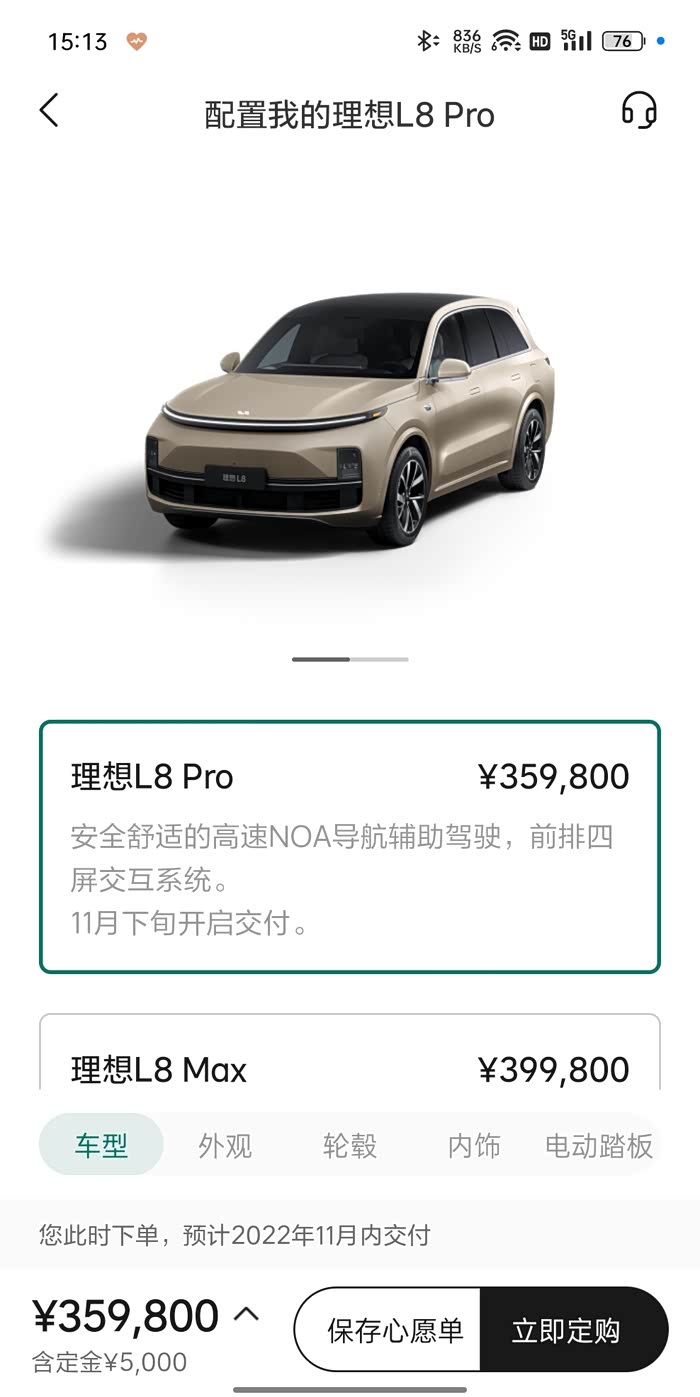This screenshot has height=1397, width=700.
Task: Open the 内饰 tab
Action: click(474, 1145)
